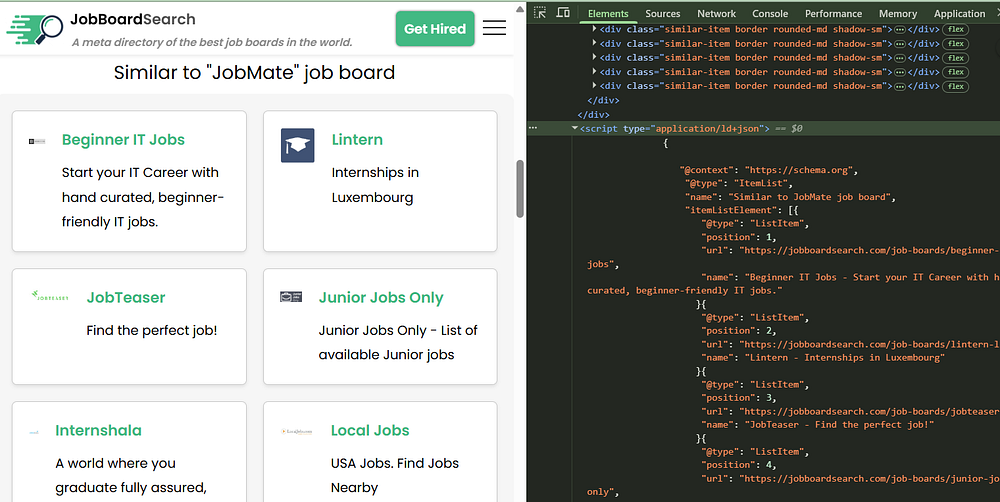1000x502 pixels.
Task: Open the Memory tab
Action: tap(897, 13)
